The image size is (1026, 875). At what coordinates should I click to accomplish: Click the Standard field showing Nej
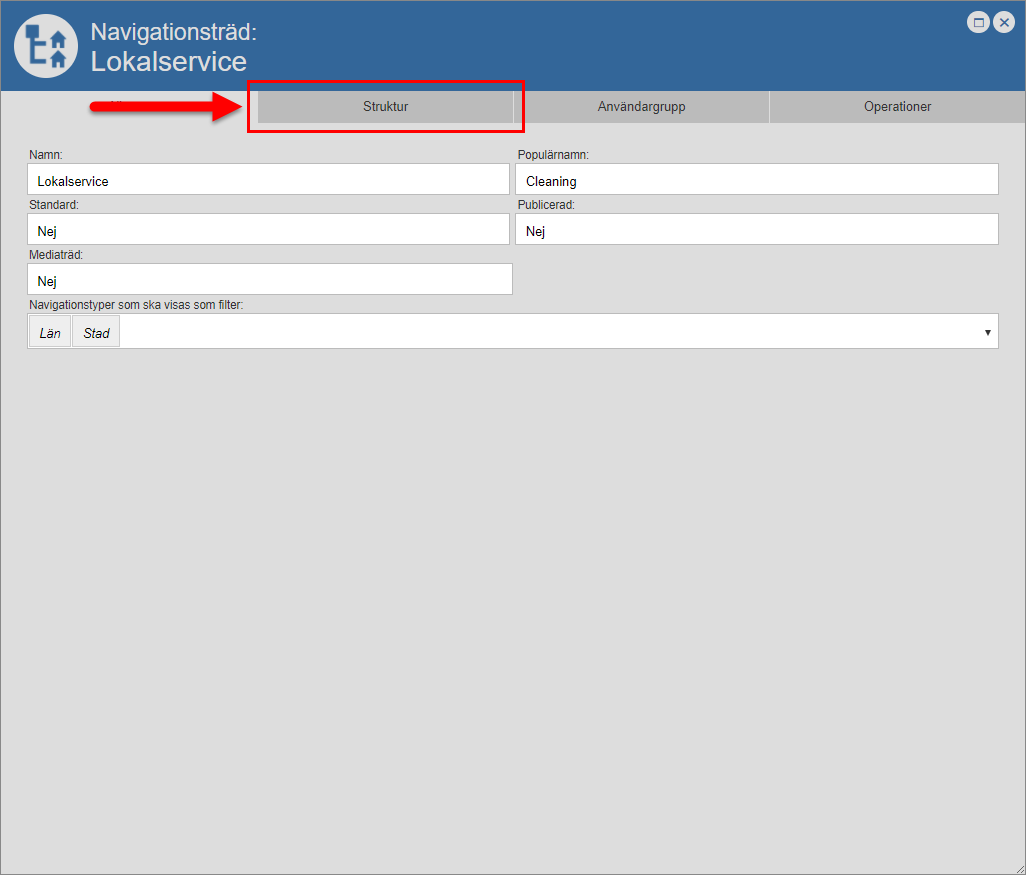click(x=268, y=230)
